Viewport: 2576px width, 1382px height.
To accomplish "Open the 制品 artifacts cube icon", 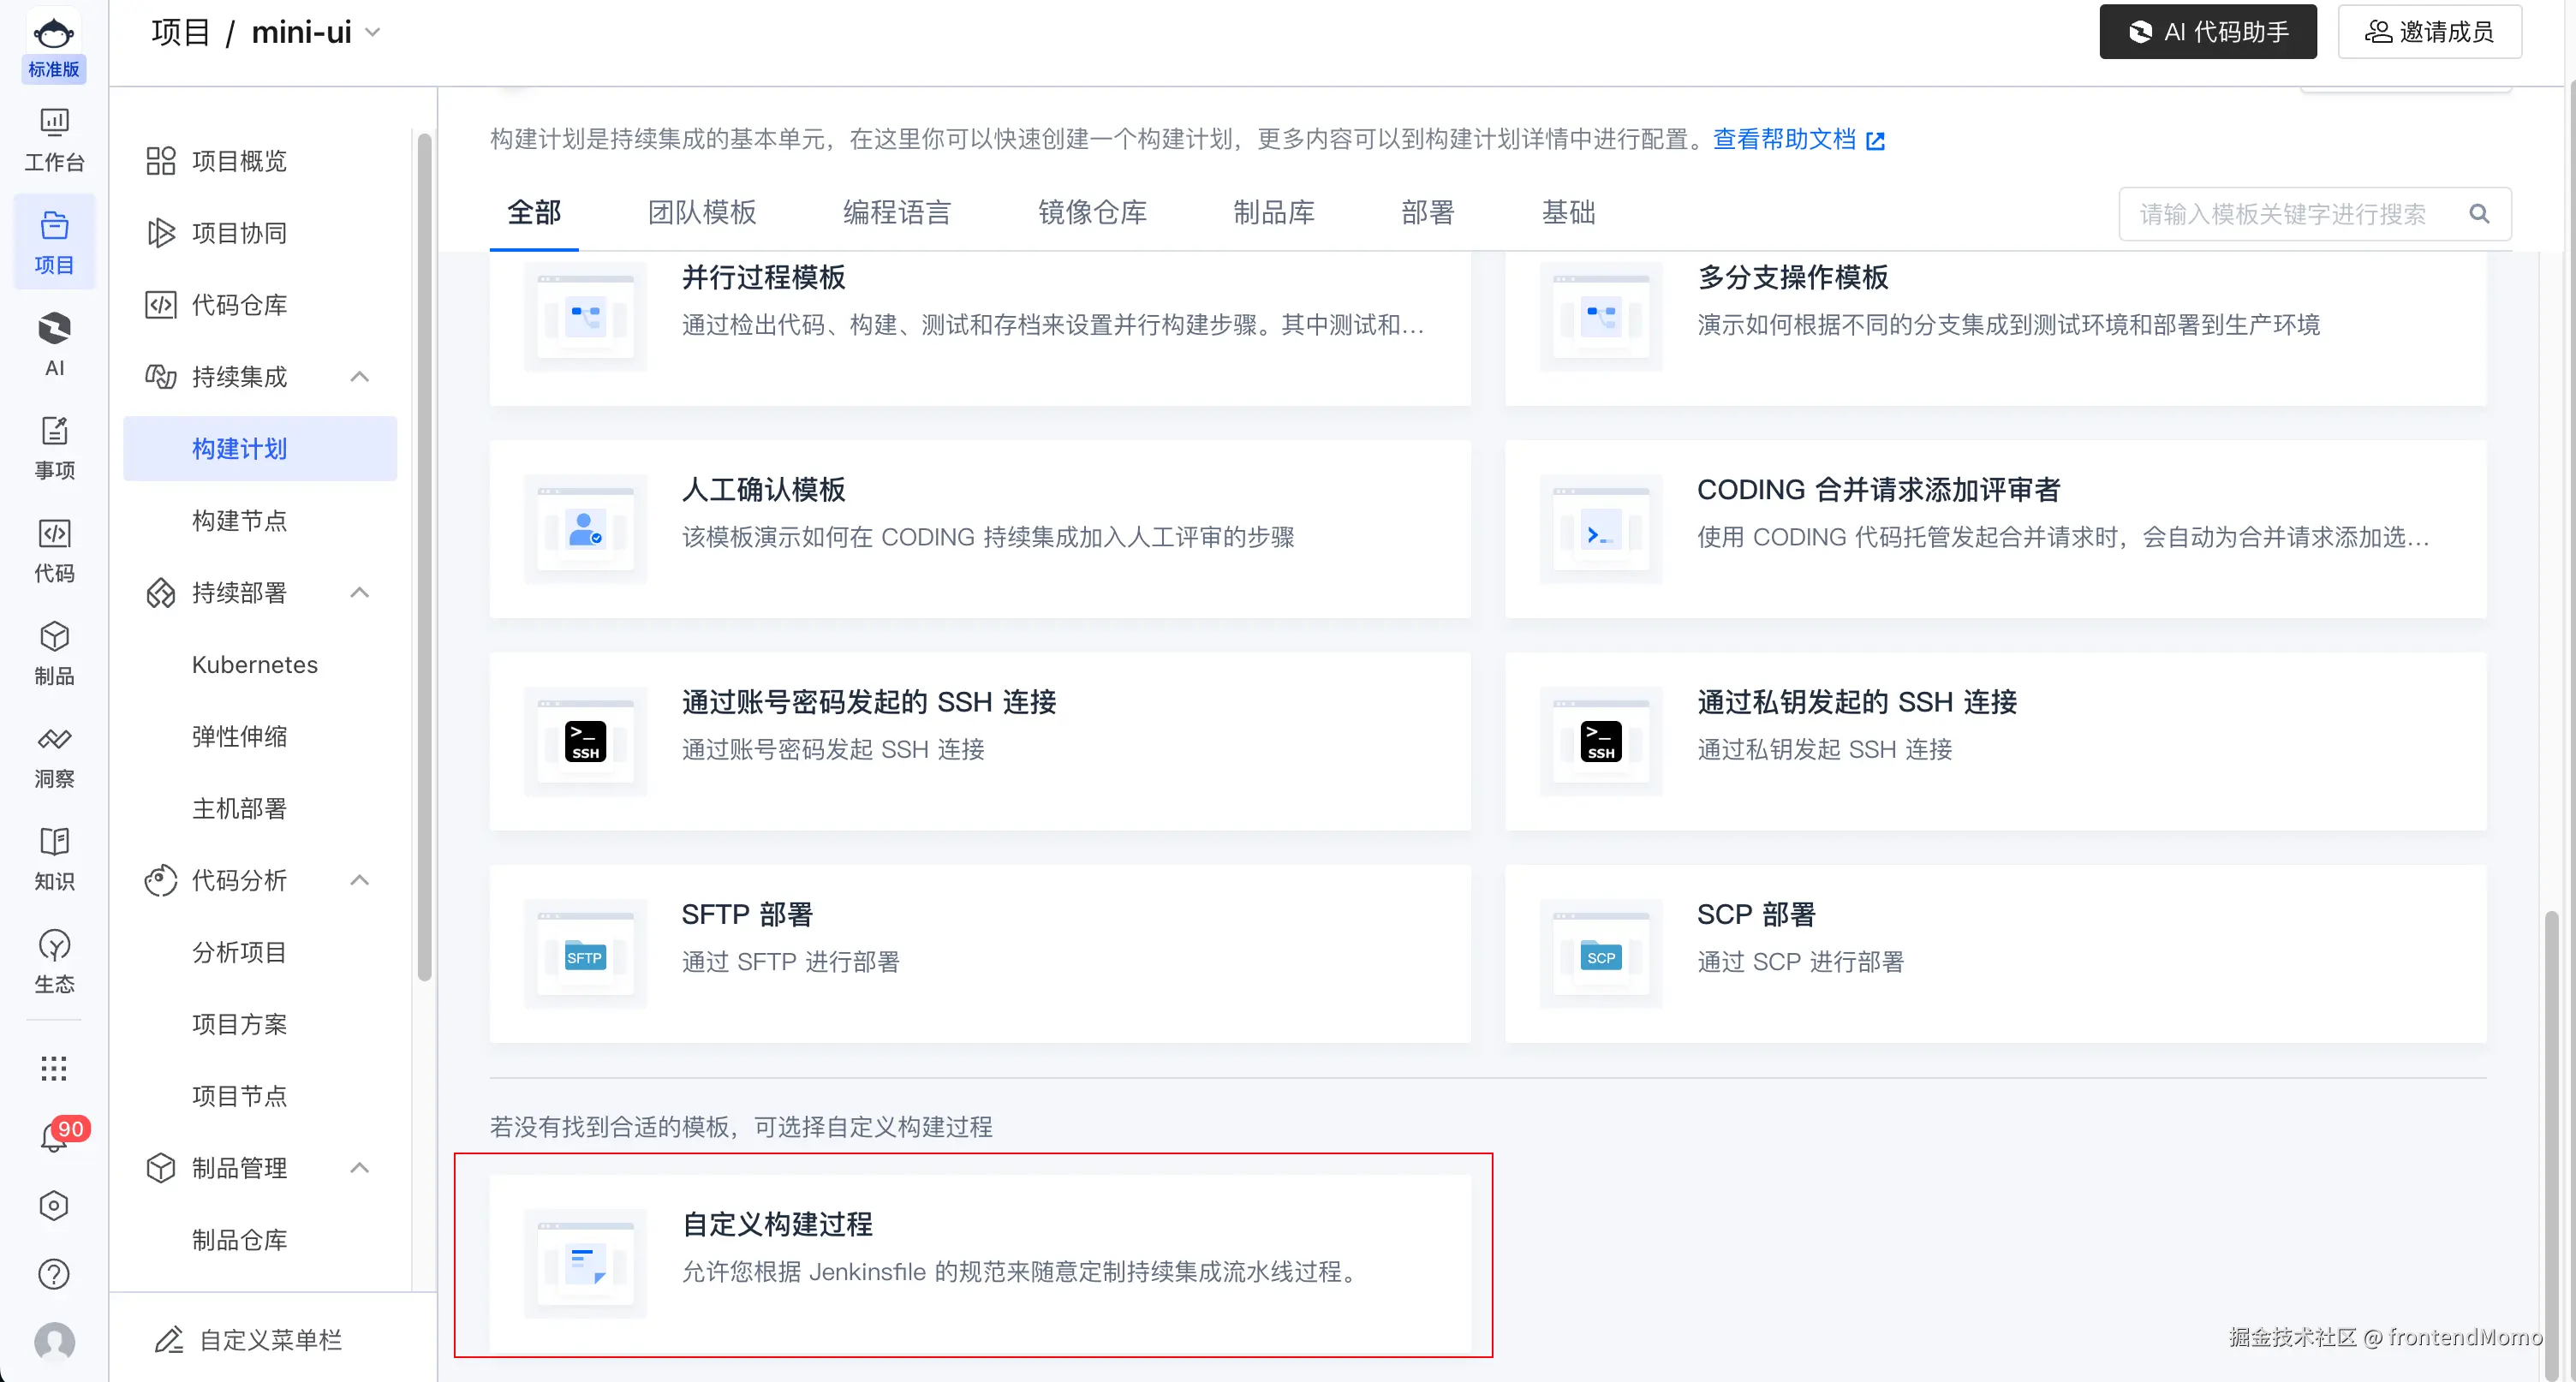I will tap(54, 652).
